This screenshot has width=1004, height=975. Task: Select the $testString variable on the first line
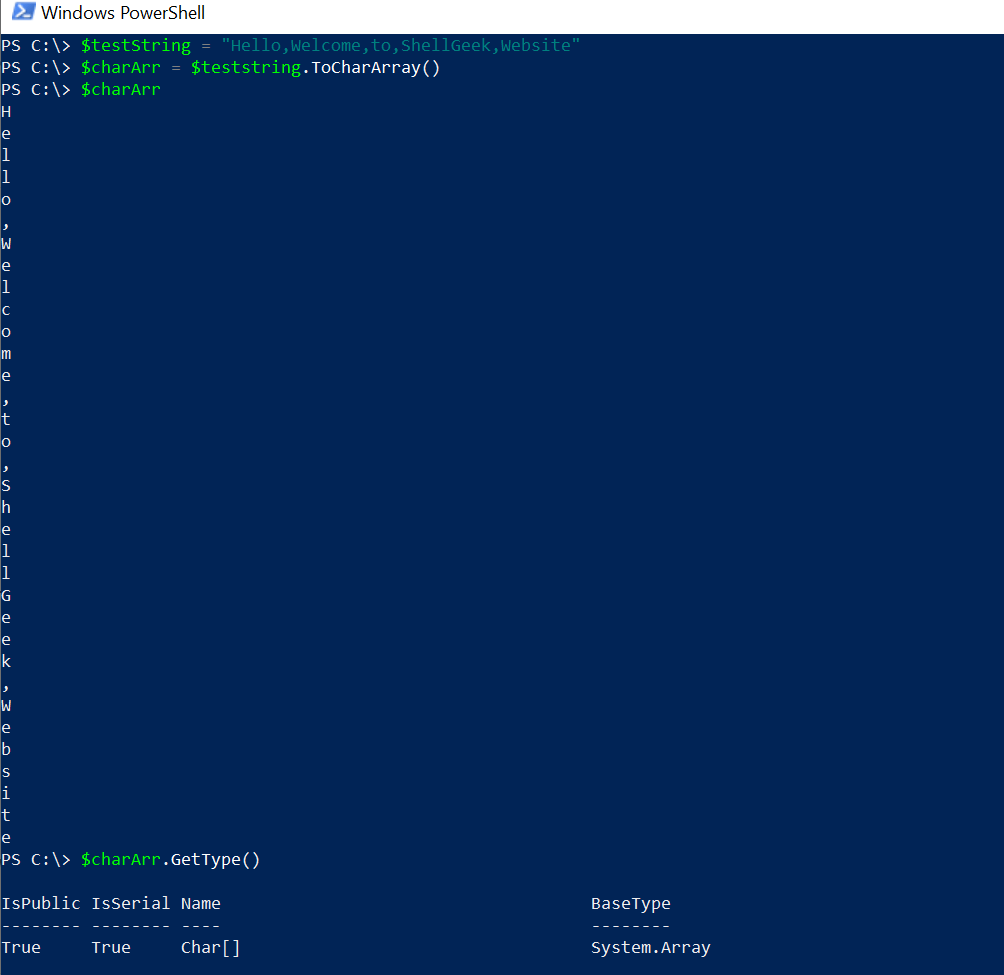(135, 45)
